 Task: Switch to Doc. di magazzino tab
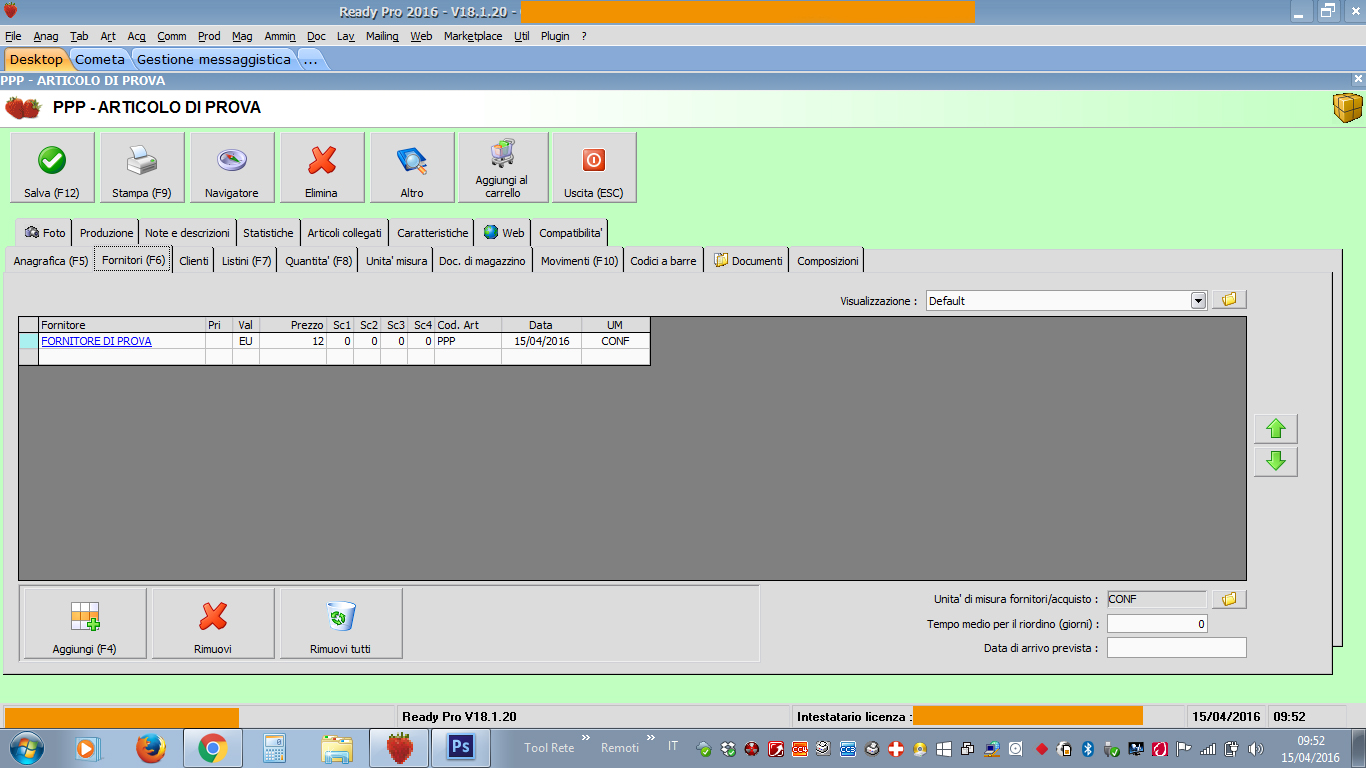click(482, 261)
